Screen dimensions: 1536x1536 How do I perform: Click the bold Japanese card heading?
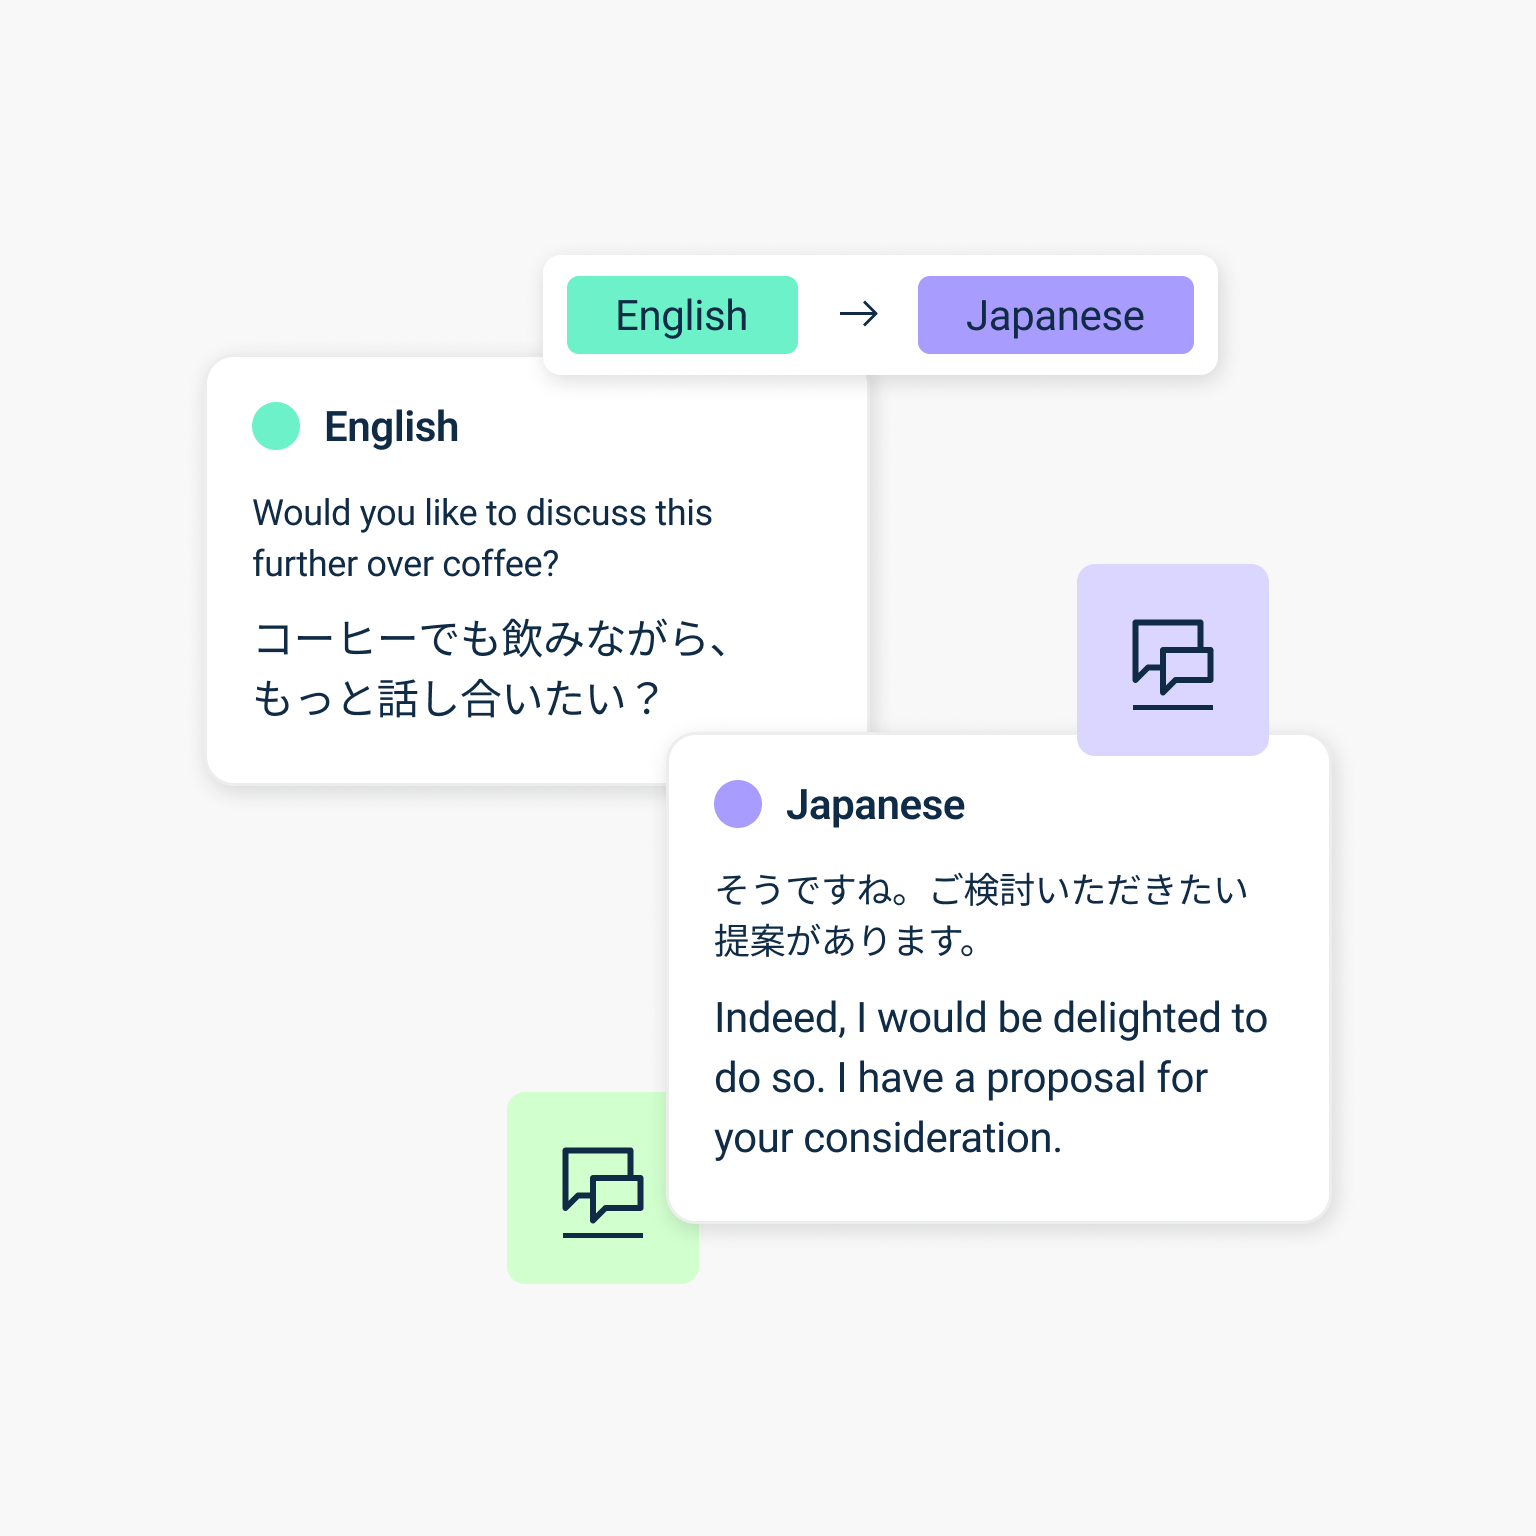click(x=875, y=805)
